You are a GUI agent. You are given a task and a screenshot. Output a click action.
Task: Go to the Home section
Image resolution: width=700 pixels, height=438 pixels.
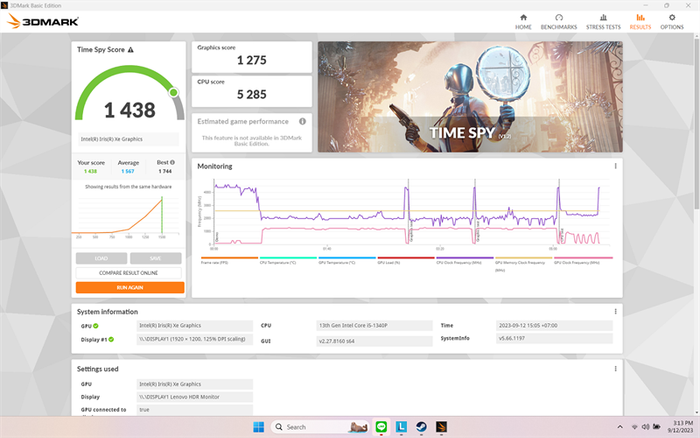[523, 21]
